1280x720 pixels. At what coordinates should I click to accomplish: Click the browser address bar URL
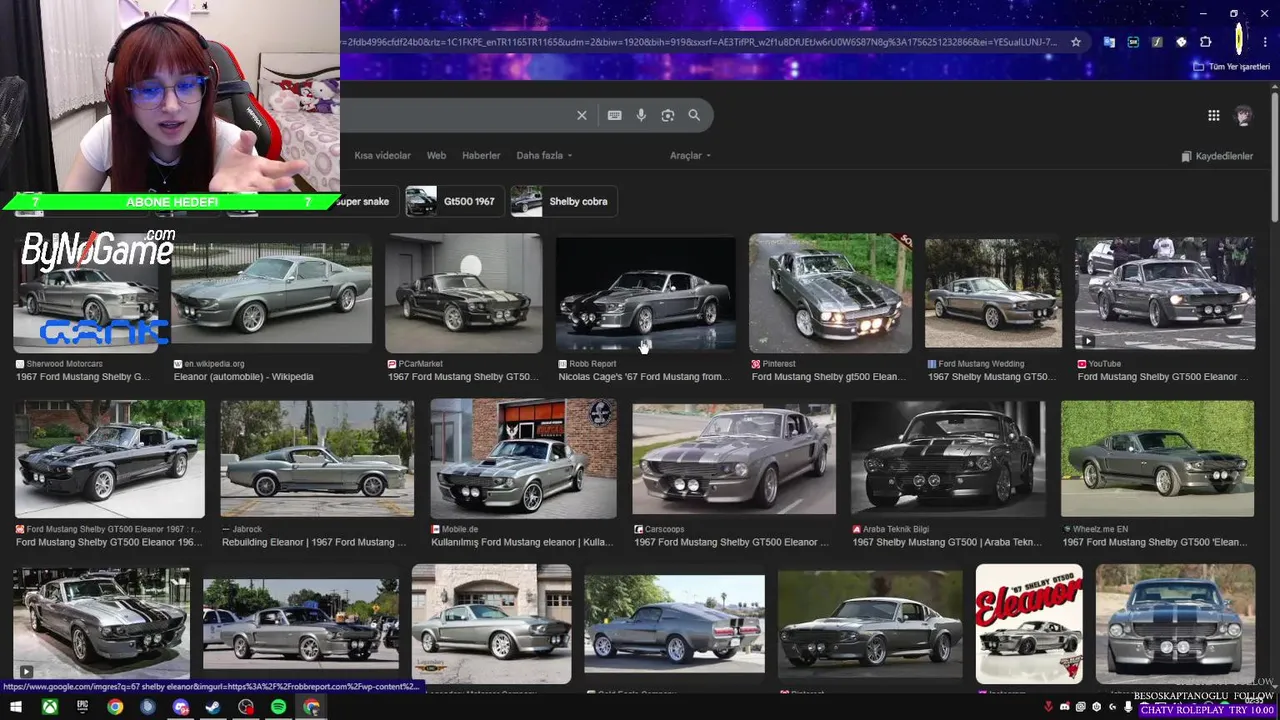[700, 42]
